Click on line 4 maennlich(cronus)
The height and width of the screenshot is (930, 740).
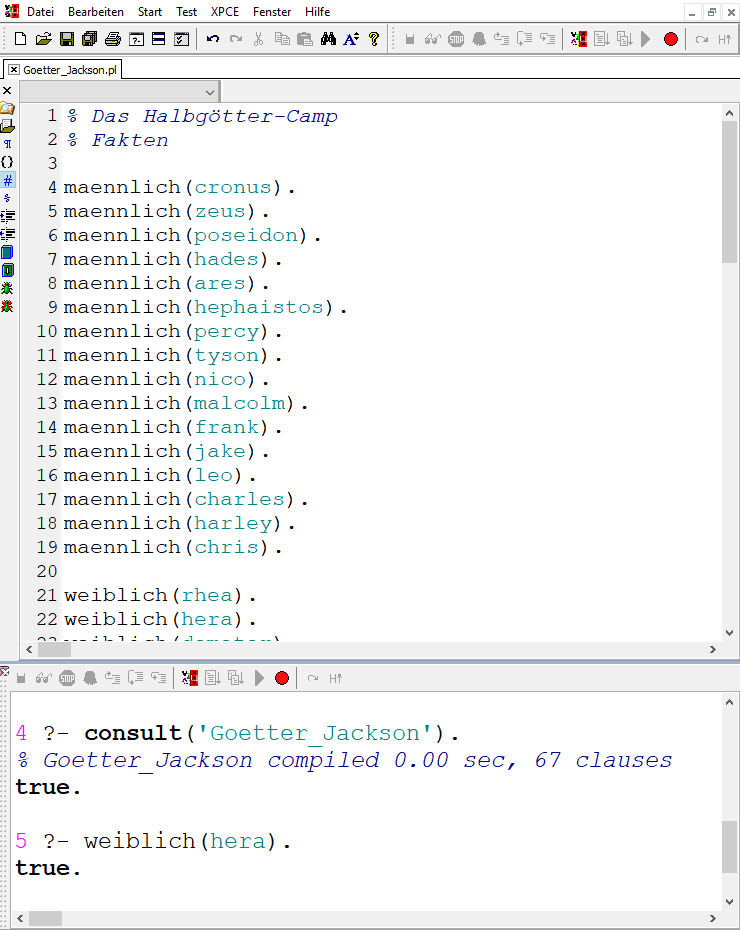(x=180, y=187)
